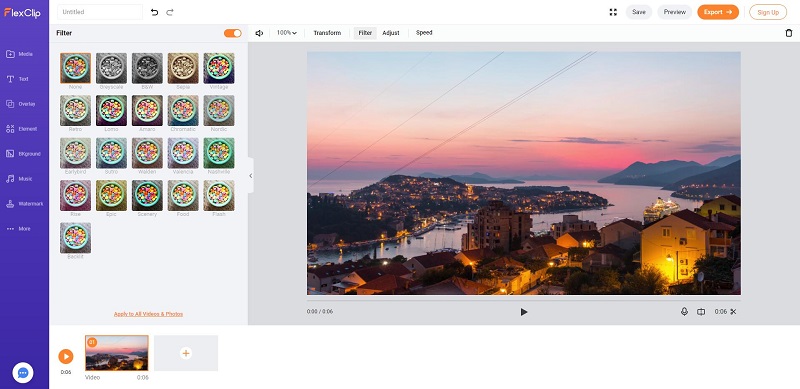Apply the Flash filter

tap(219, 195)
